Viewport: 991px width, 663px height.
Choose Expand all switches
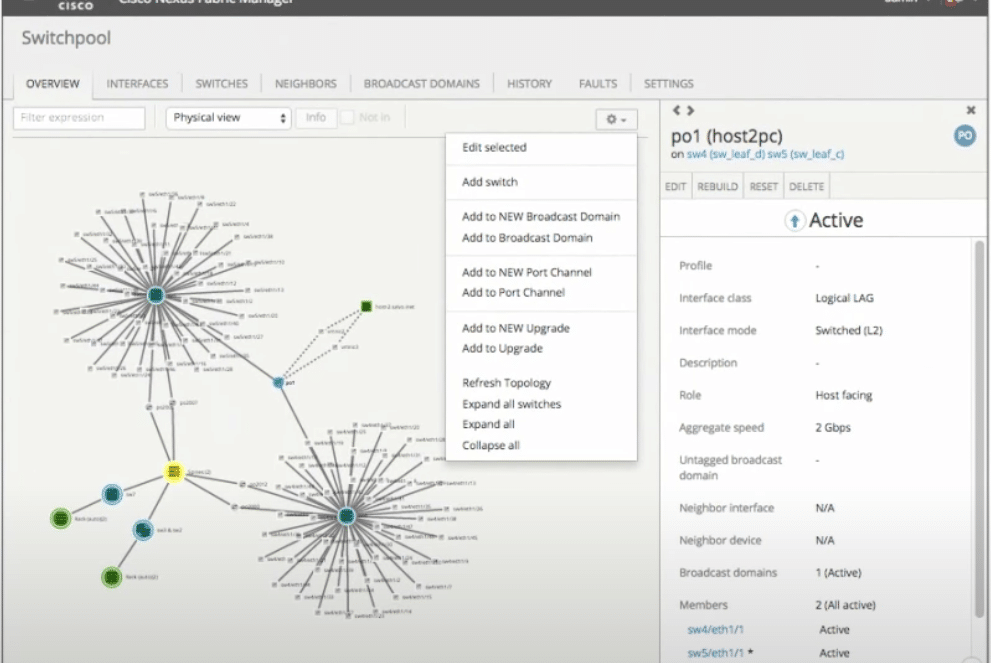[541, 404]
